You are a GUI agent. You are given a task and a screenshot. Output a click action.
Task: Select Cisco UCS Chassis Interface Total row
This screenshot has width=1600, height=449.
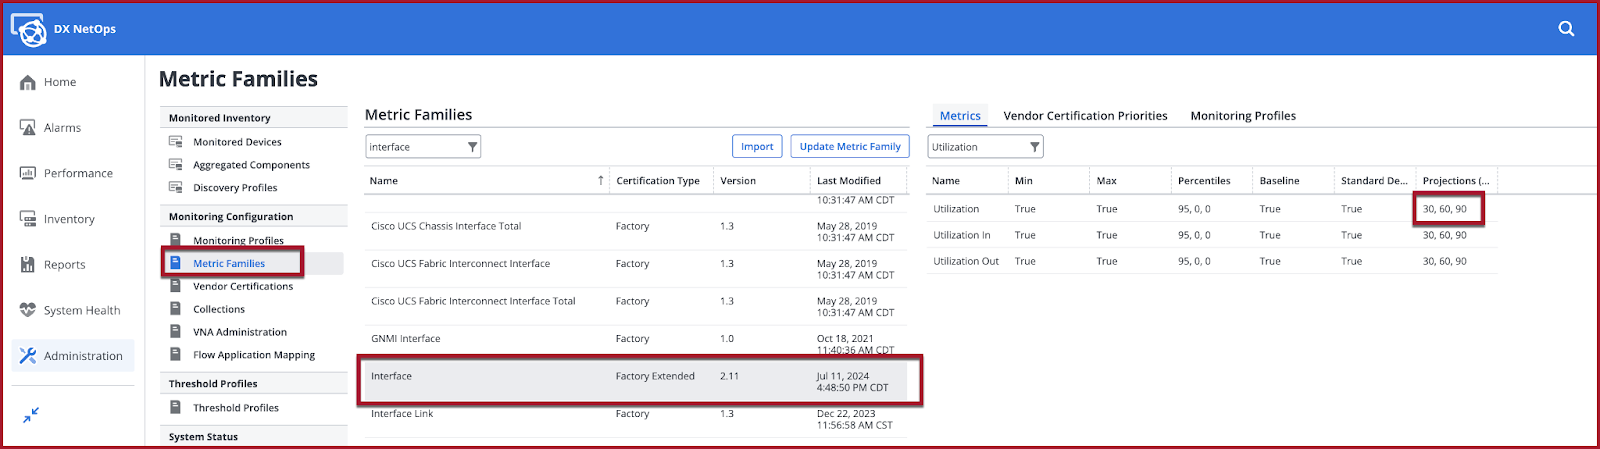(636, 231)
